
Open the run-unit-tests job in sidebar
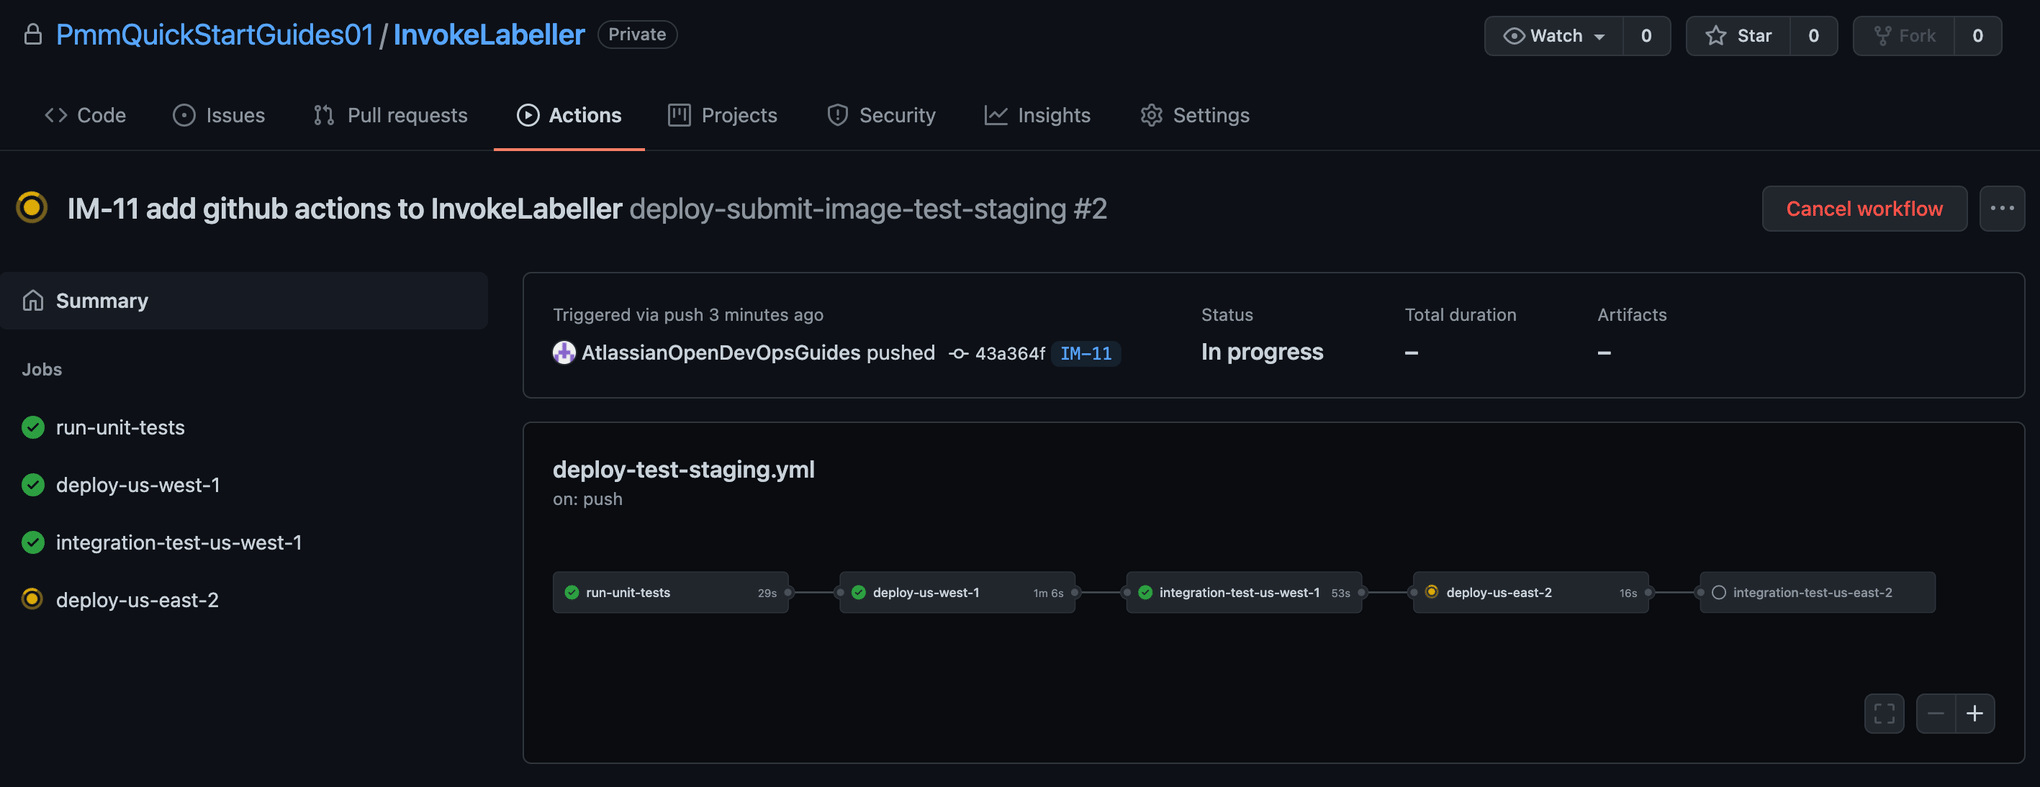[120, 427]
